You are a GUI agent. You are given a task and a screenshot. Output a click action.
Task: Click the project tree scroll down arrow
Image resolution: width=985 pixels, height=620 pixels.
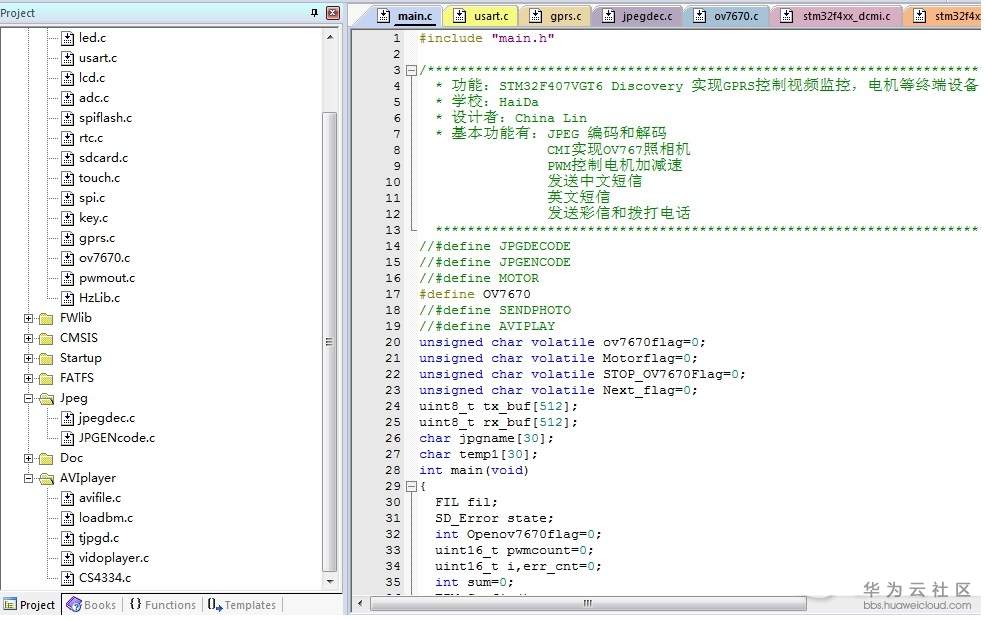(x=330, y=582)
